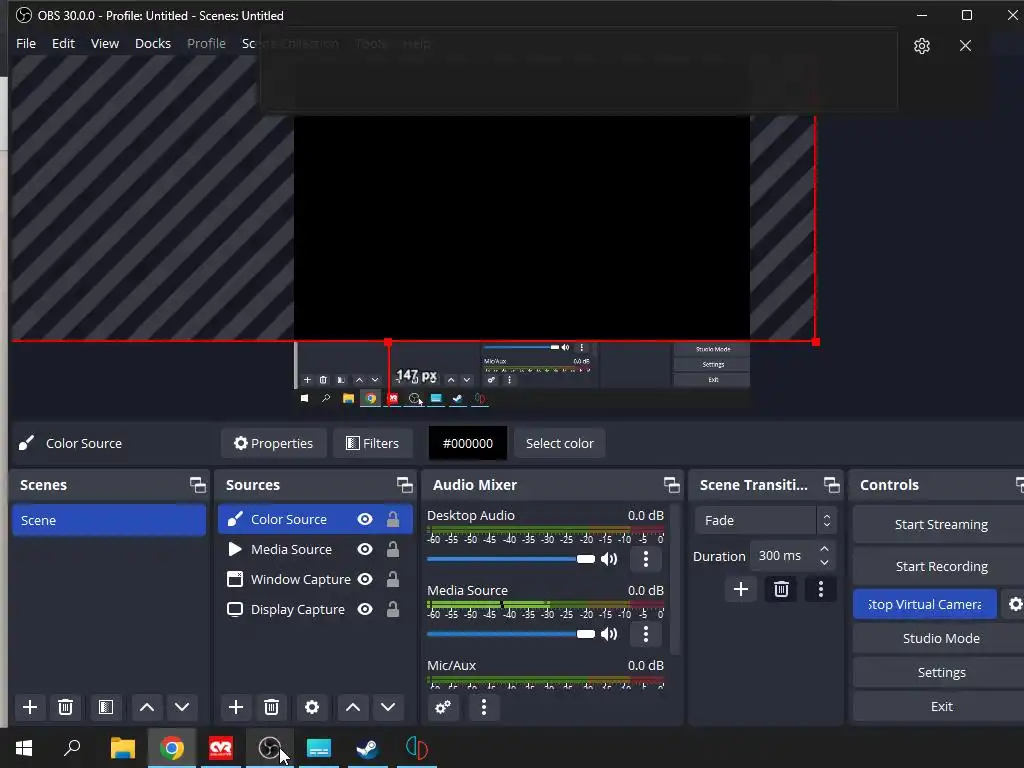Screen dimensions: 1024x768
Task: Open the View menu
Action: 104,44
